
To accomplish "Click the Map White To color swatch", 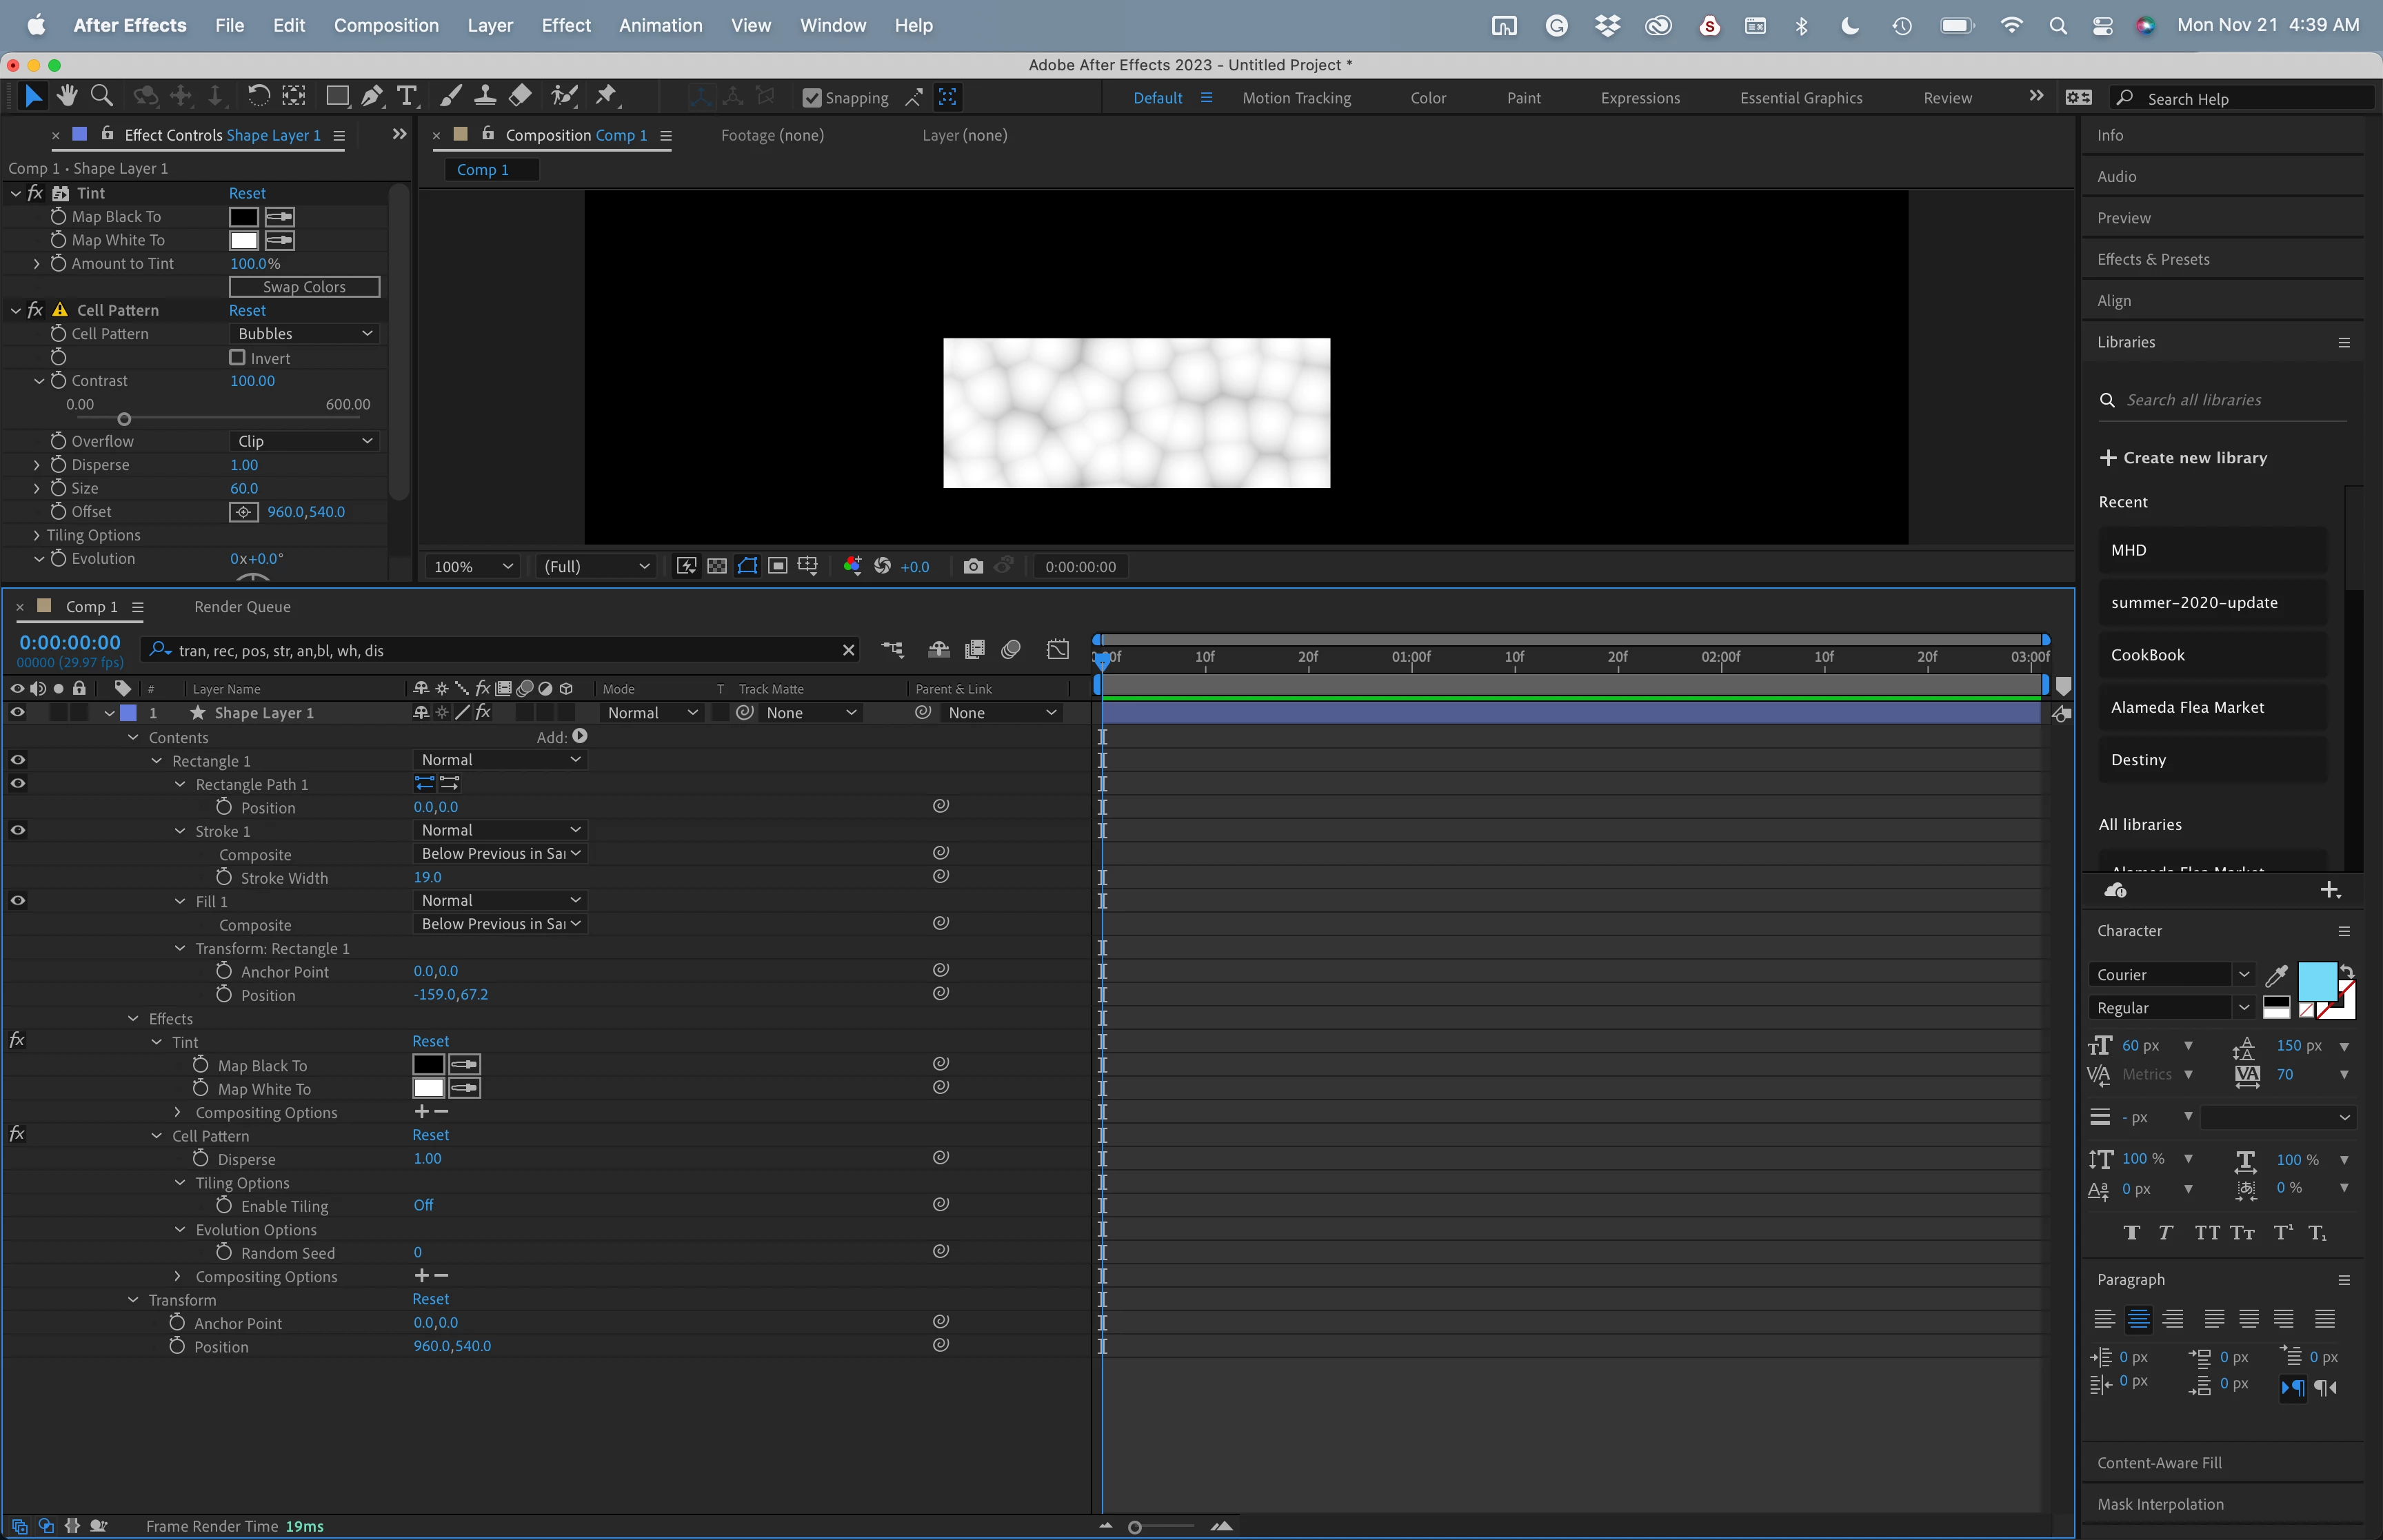I will [243, 240].
